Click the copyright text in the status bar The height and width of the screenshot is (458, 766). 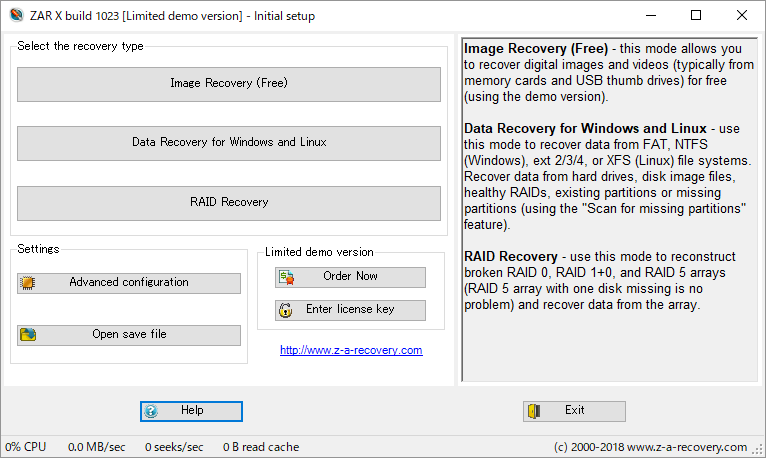[650, 447]
